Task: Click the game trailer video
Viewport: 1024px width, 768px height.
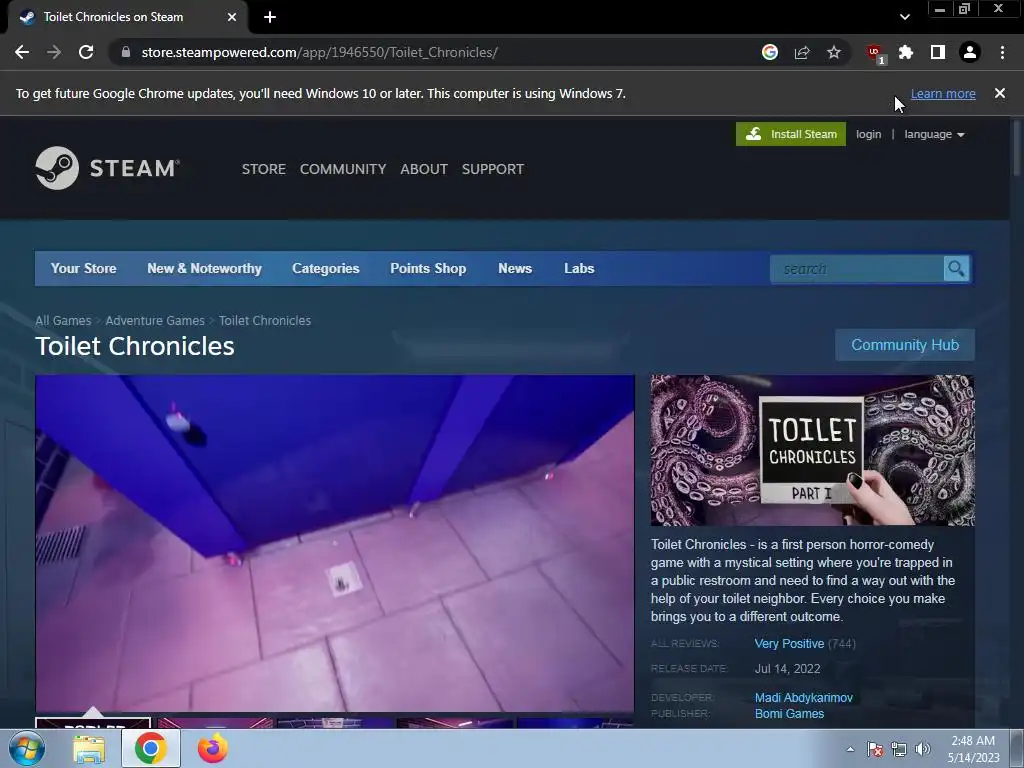Action: (x=334, y=543)
